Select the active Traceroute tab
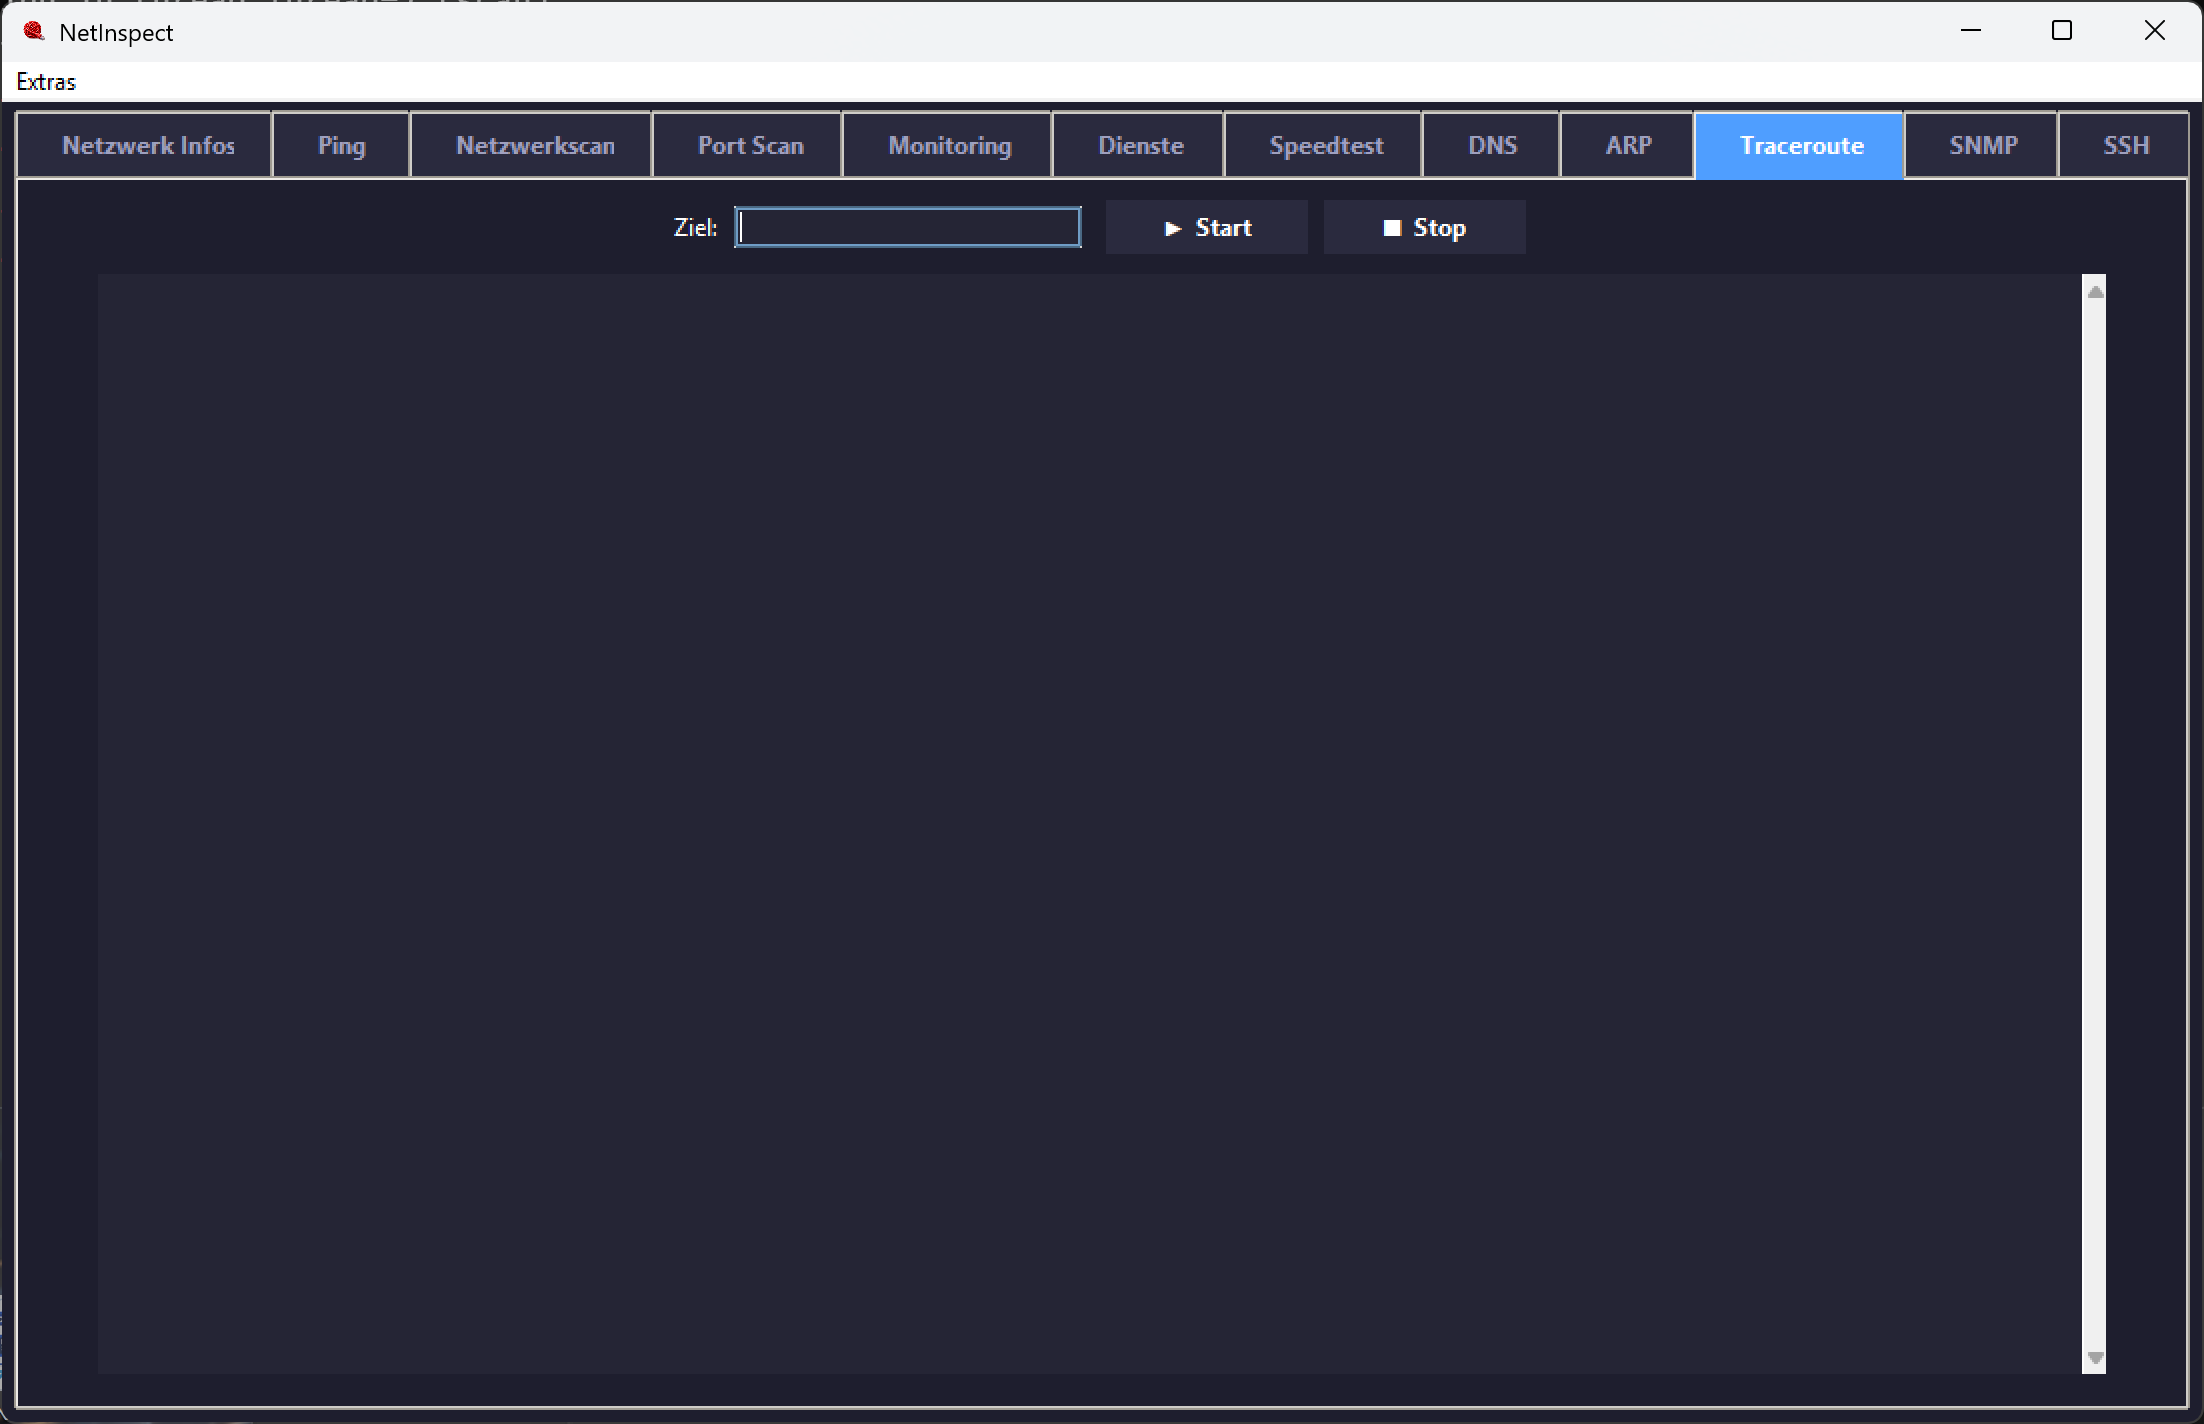Image resolution: width=2204 pixels, height=1424 pixels. pyautogui.click(x=1800, y=146)
